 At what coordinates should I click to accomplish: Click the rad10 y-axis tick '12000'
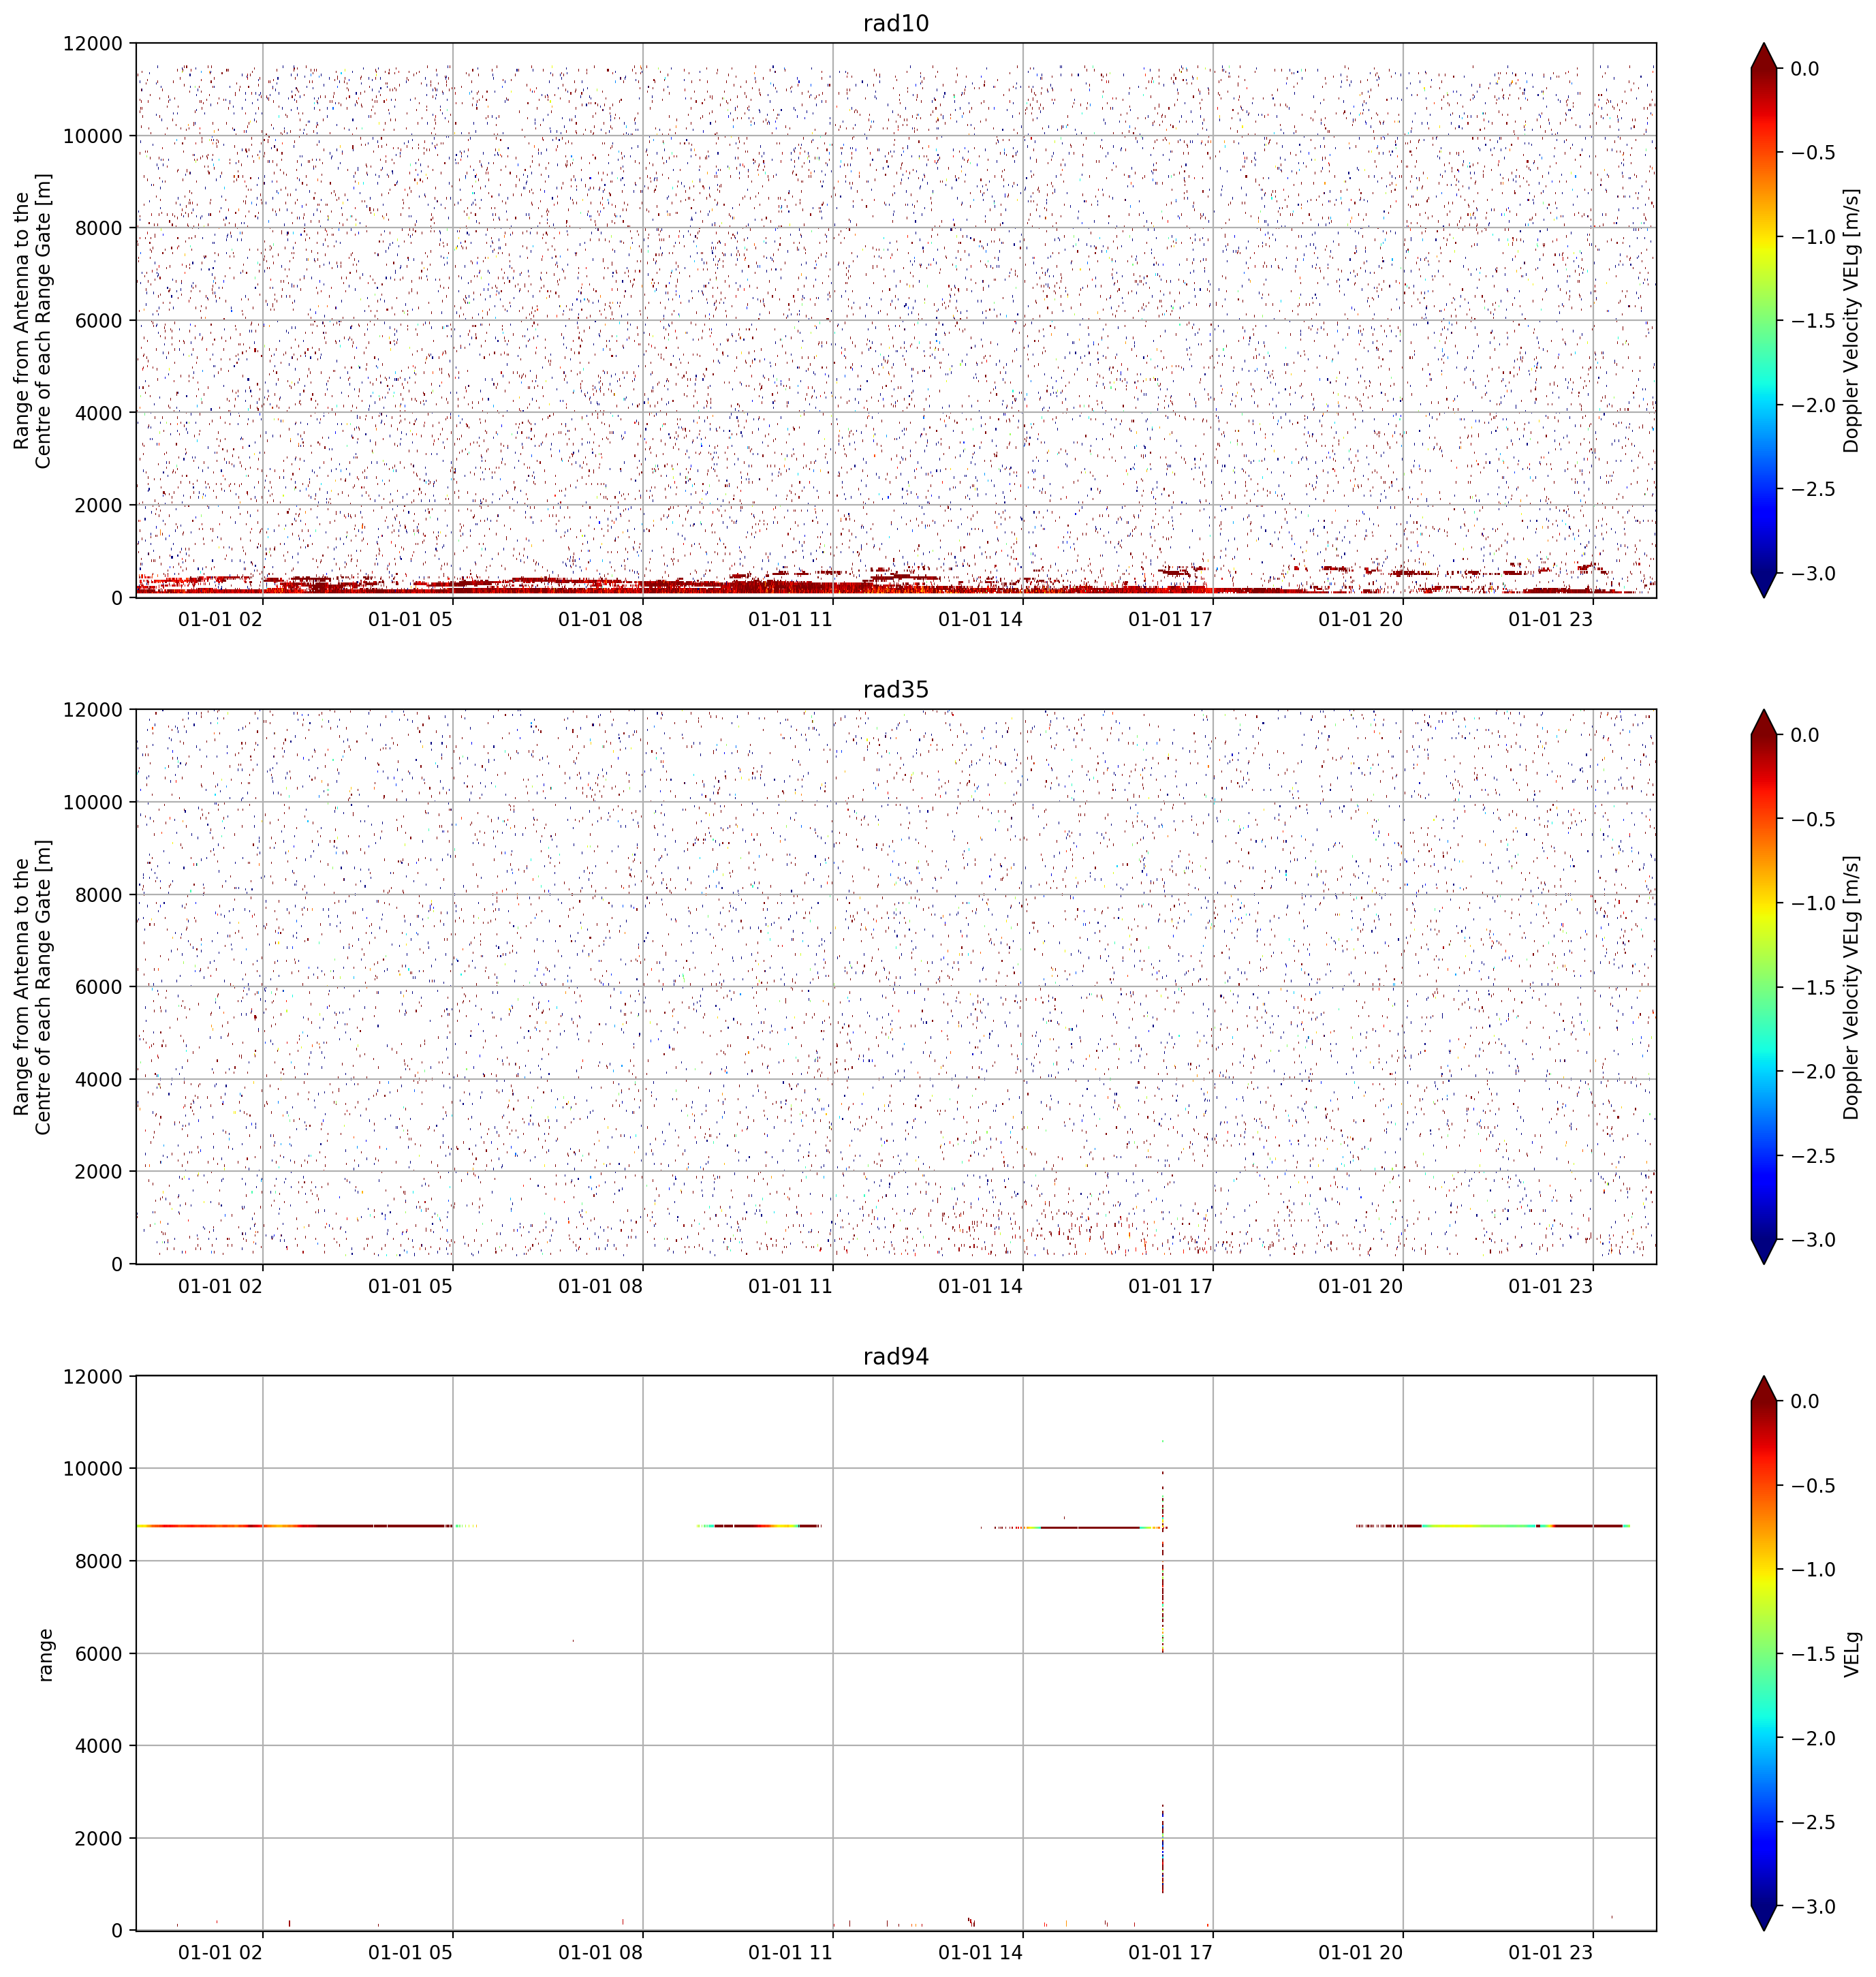click(93, 44)
